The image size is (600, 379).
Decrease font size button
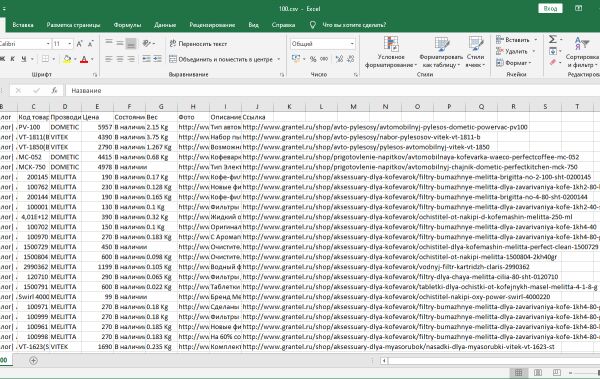pyautogui.click(x=91, y=44)
